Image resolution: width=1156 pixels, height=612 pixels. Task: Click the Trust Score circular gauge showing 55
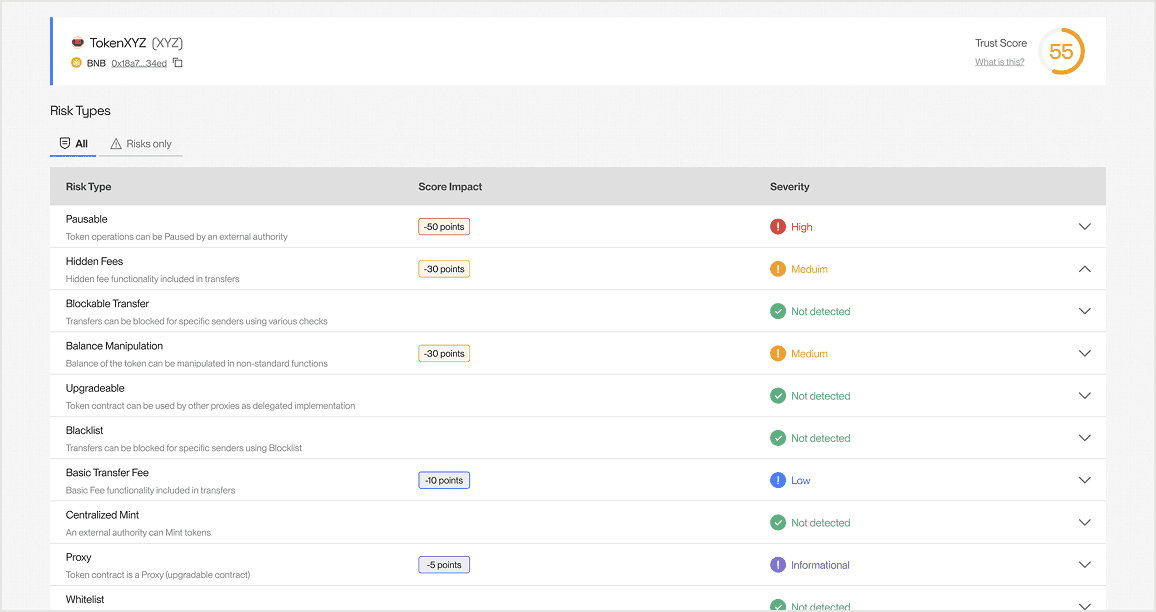(1061, 51)
